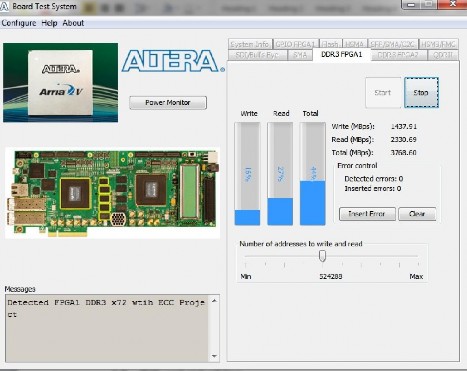Click the 'Inserted errors: 0' text

coord(373,189)
